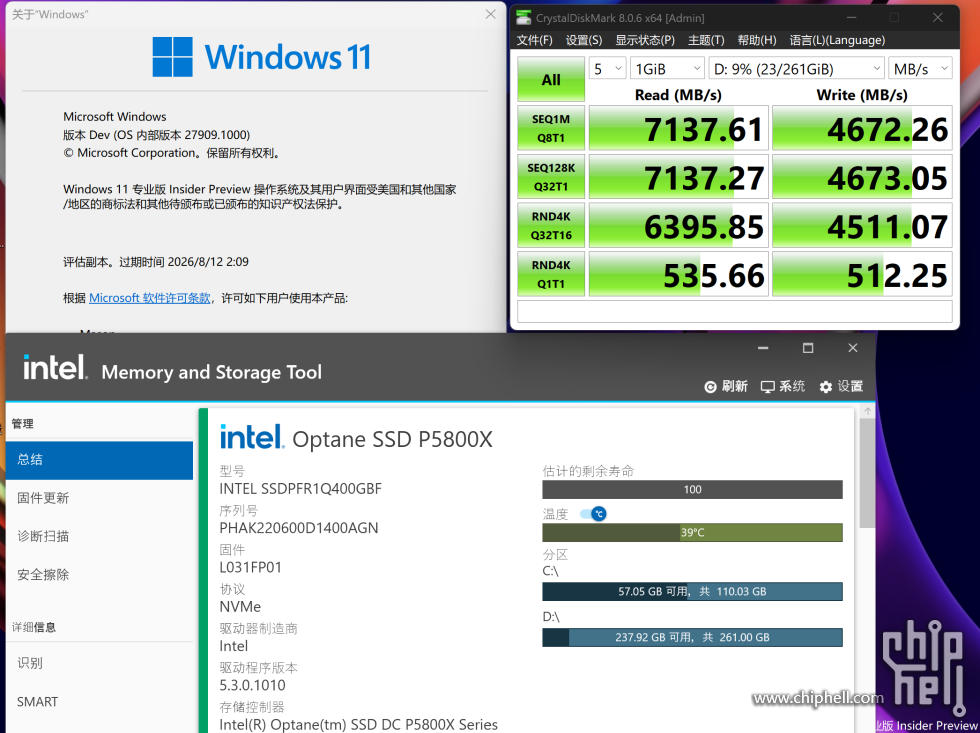Open the 设置(S) menu in CrystalDiskMark

(584, 40)
